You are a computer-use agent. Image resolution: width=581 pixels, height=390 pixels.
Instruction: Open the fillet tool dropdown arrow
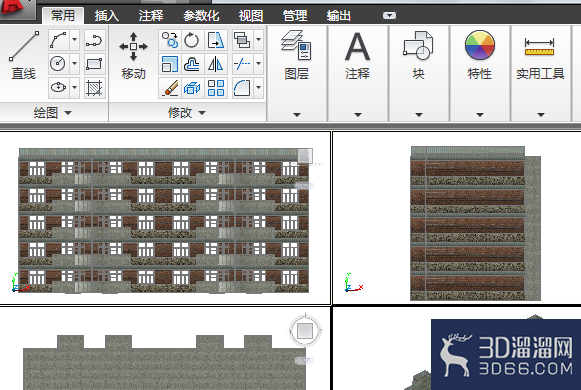click(259, 88)
